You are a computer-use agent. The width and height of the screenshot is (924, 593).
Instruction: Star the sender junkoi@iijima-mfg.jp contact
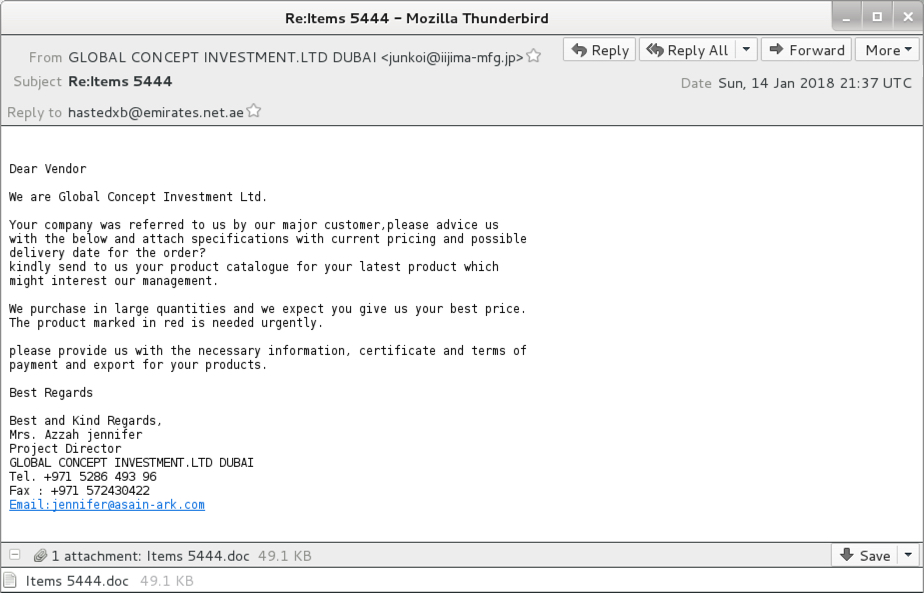[534, 56]
